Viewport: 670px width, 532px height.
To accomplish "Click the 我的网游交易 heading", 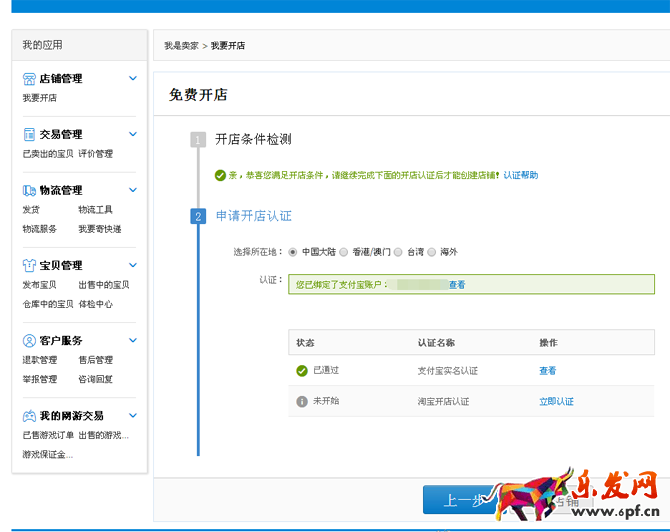I will (x=71, y=416).
